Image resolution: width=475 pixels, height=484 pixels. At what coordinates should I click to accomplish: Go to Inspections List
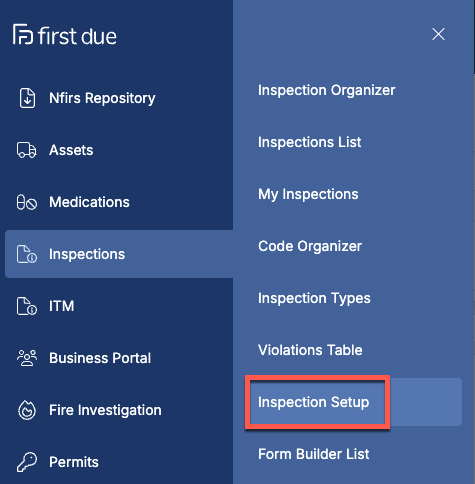[309, 142]
